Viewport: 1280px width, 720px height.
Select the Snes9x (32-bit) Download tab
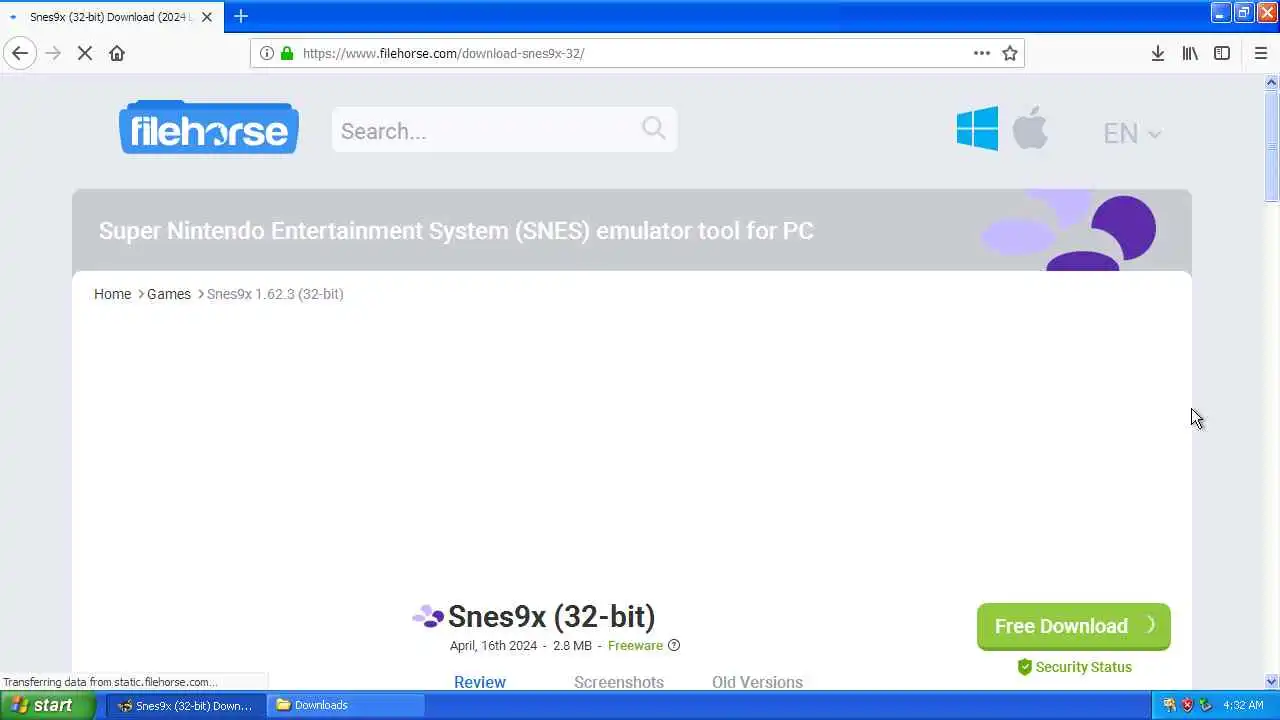click(x=110, y=17)
